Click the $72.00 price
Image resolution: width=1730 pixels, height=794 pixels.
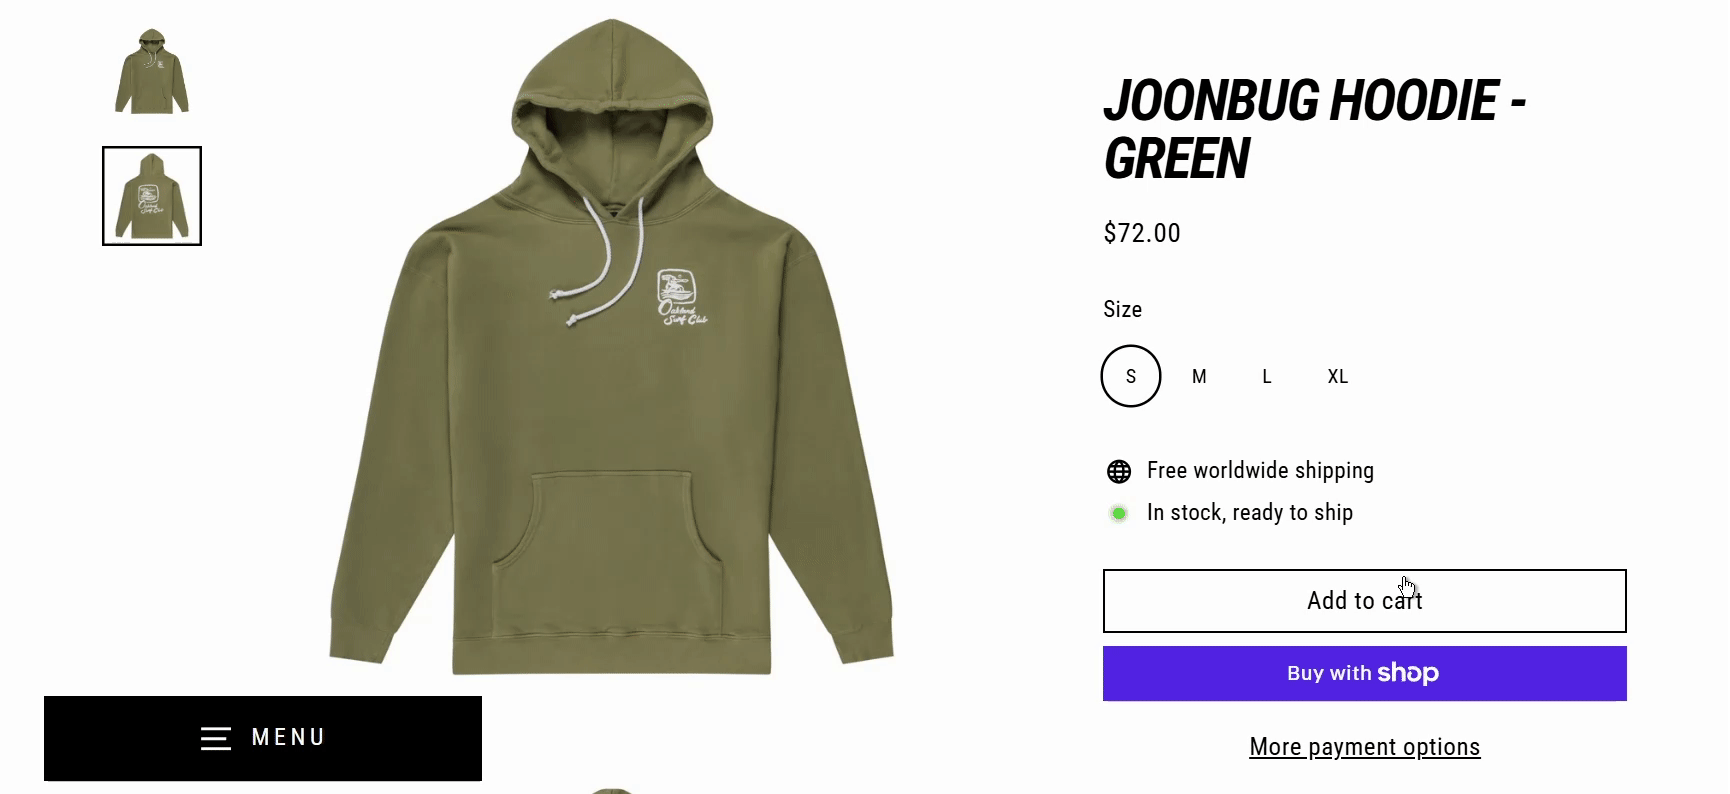[1142, 233]
